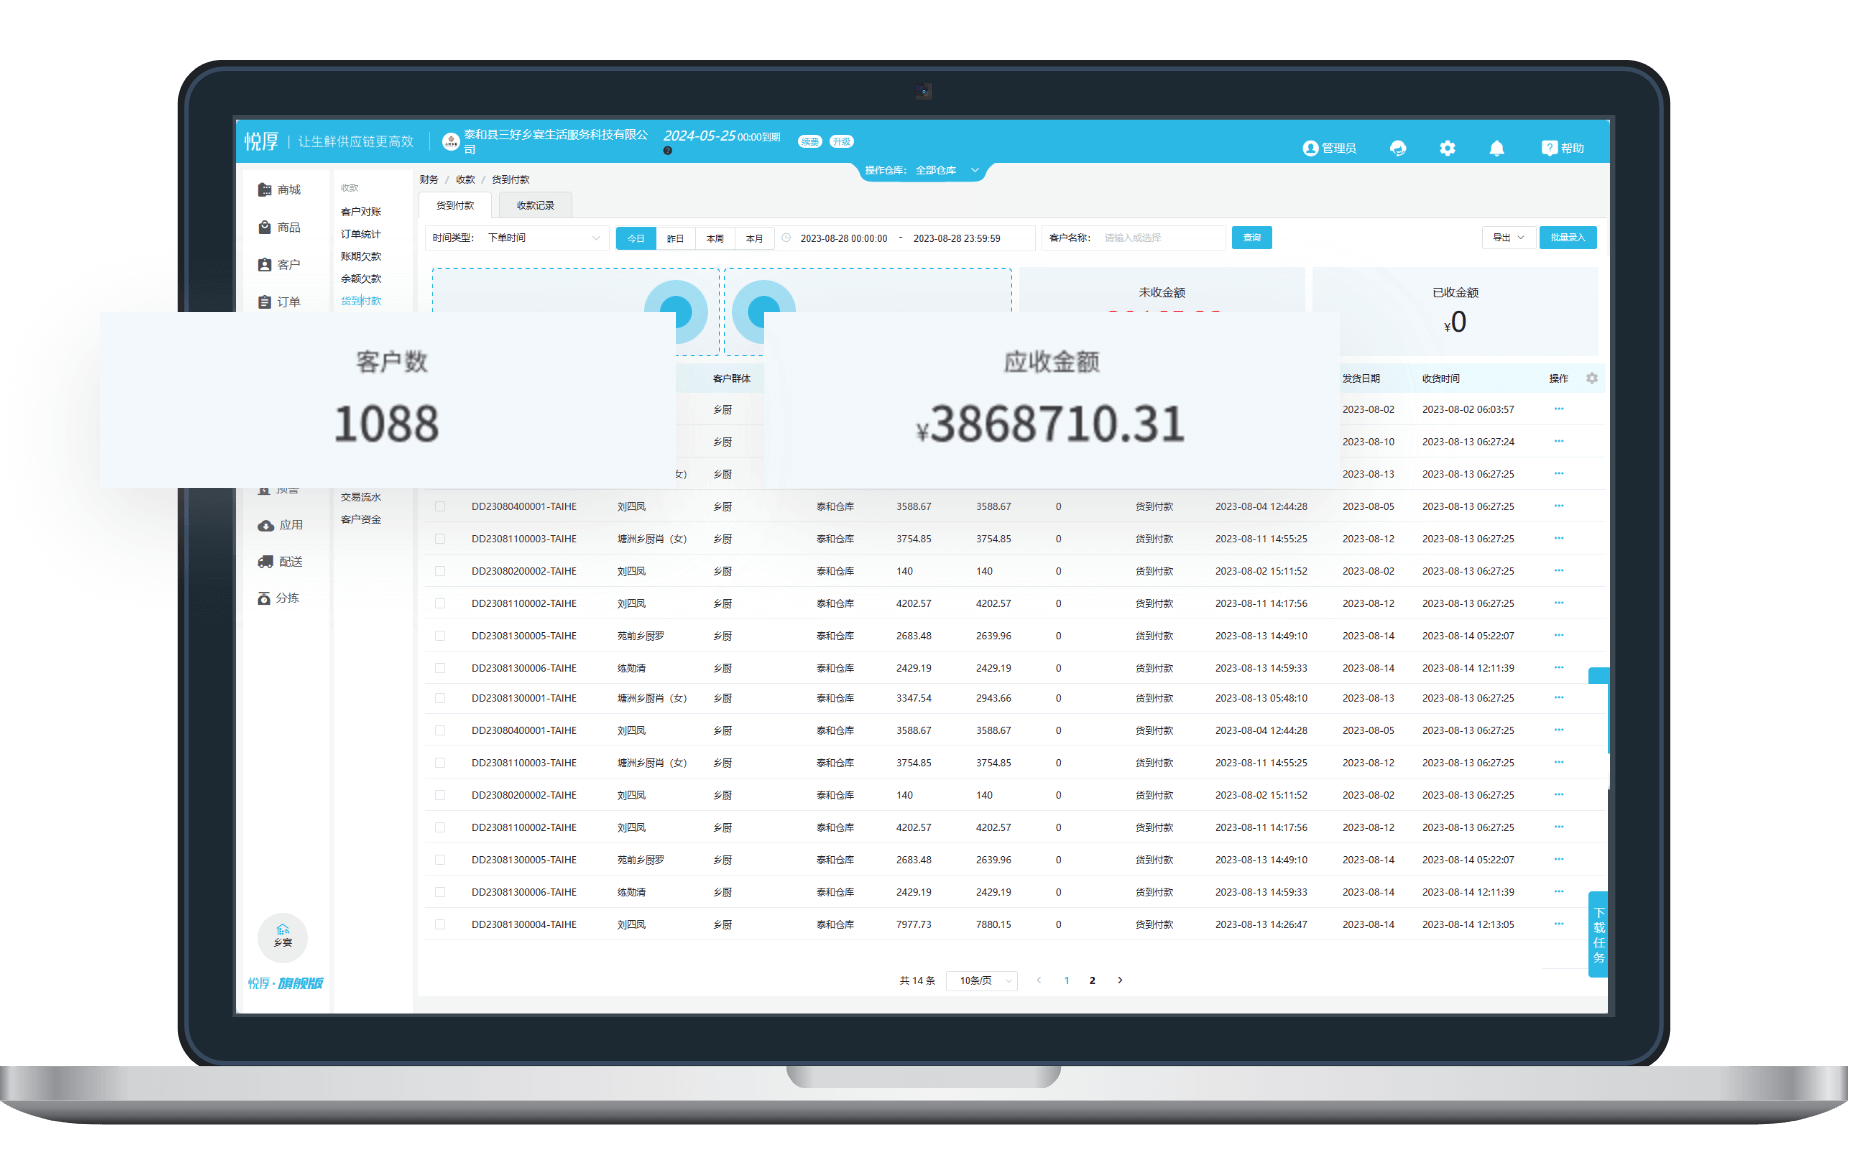1856x1152 pixels.
Task: Switch to the 货到付款 tab
Action: coord(455,205)
